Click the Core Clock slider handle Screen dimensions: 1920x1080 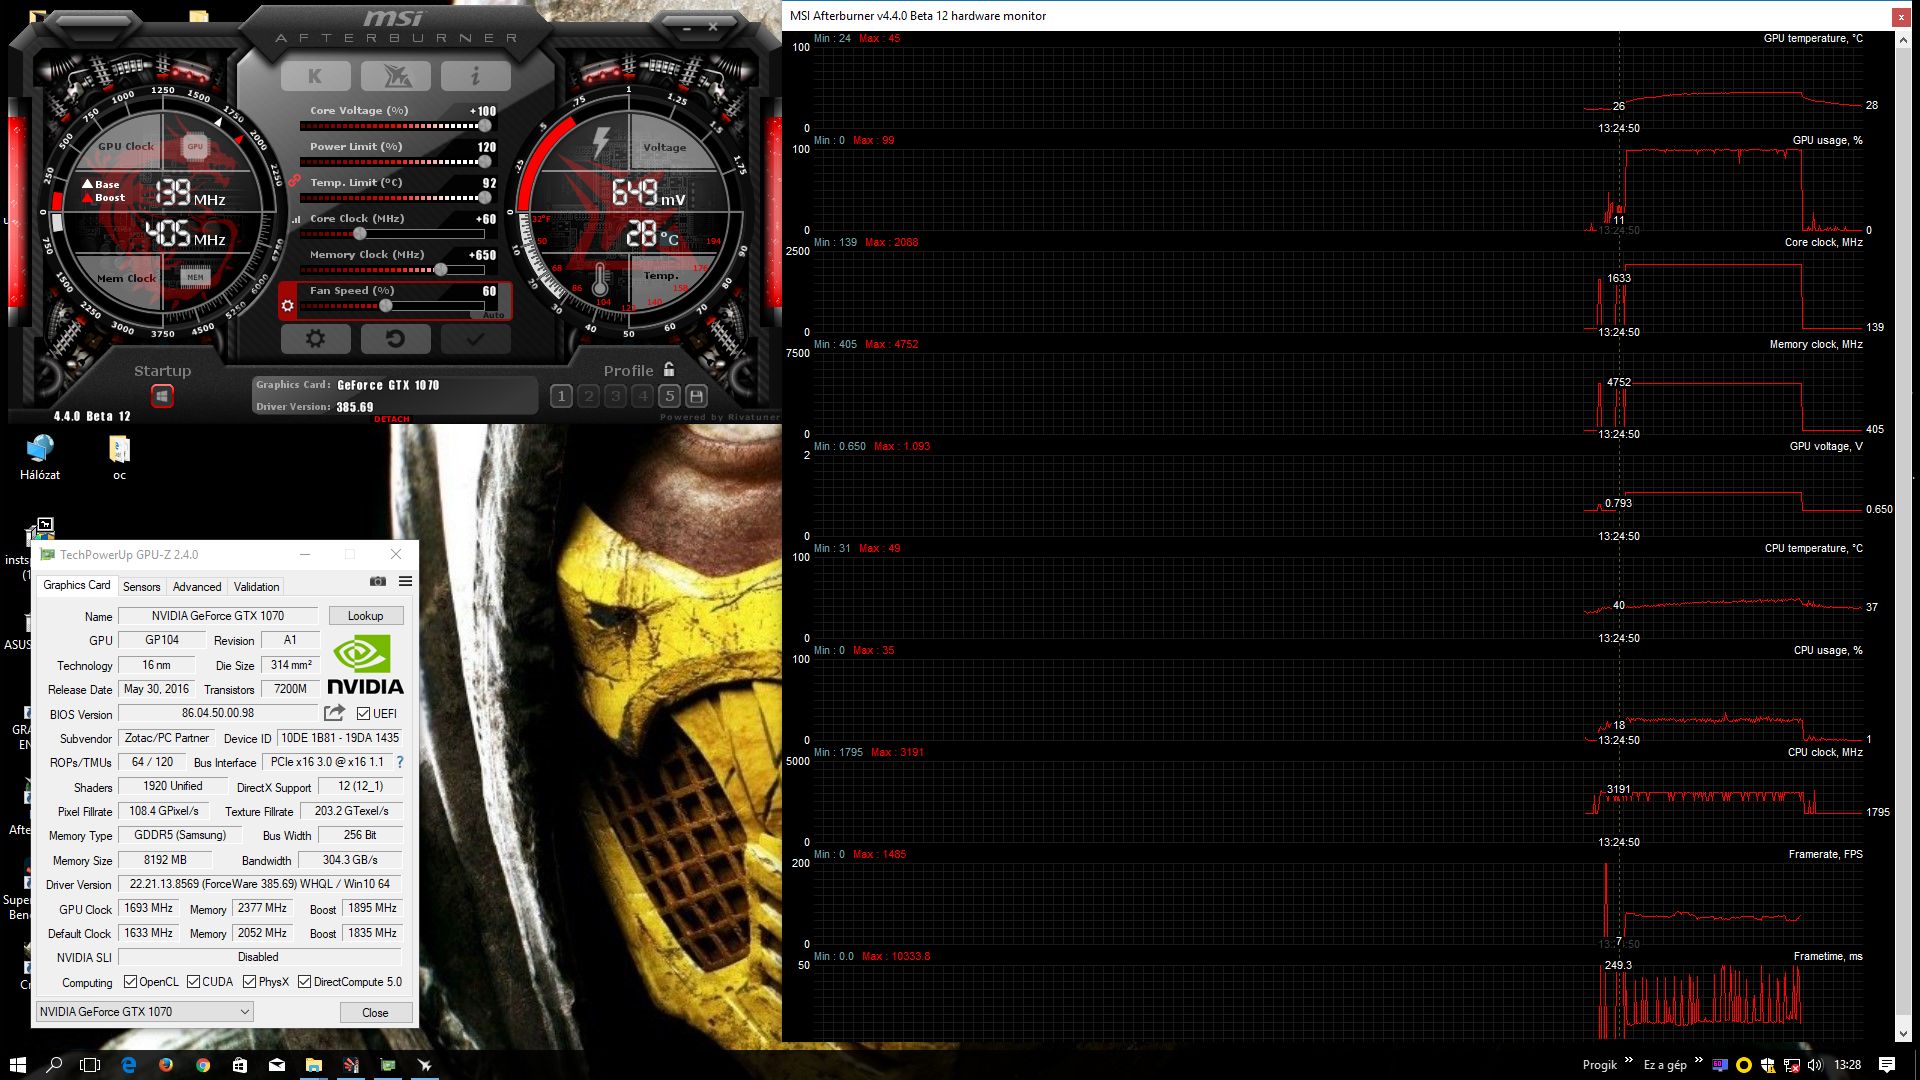pyautogui.click(x=360, y=234)
